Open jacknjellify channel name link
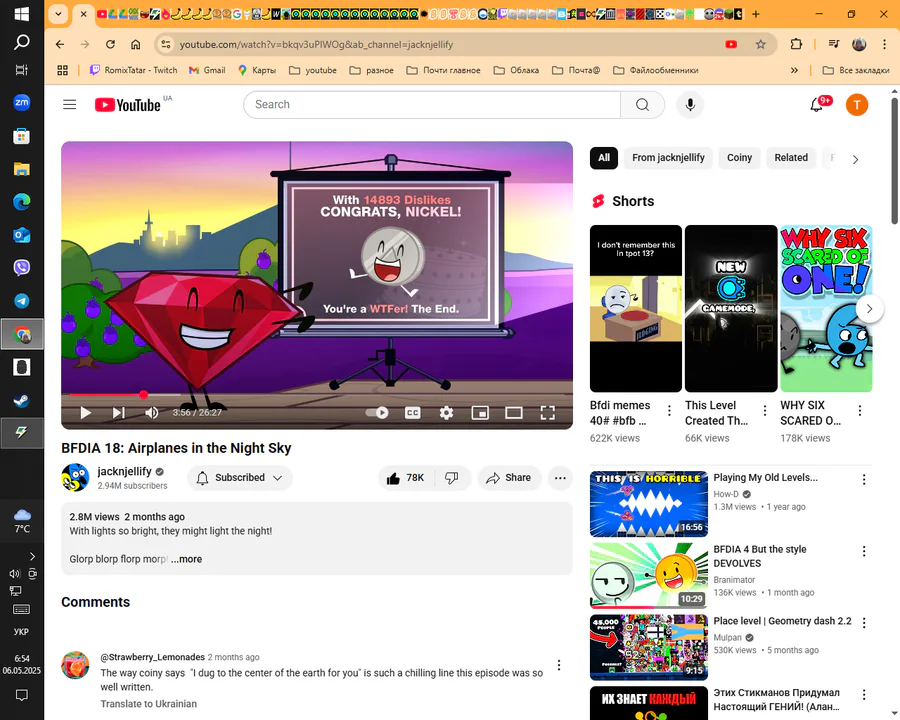 pos(125,471)
